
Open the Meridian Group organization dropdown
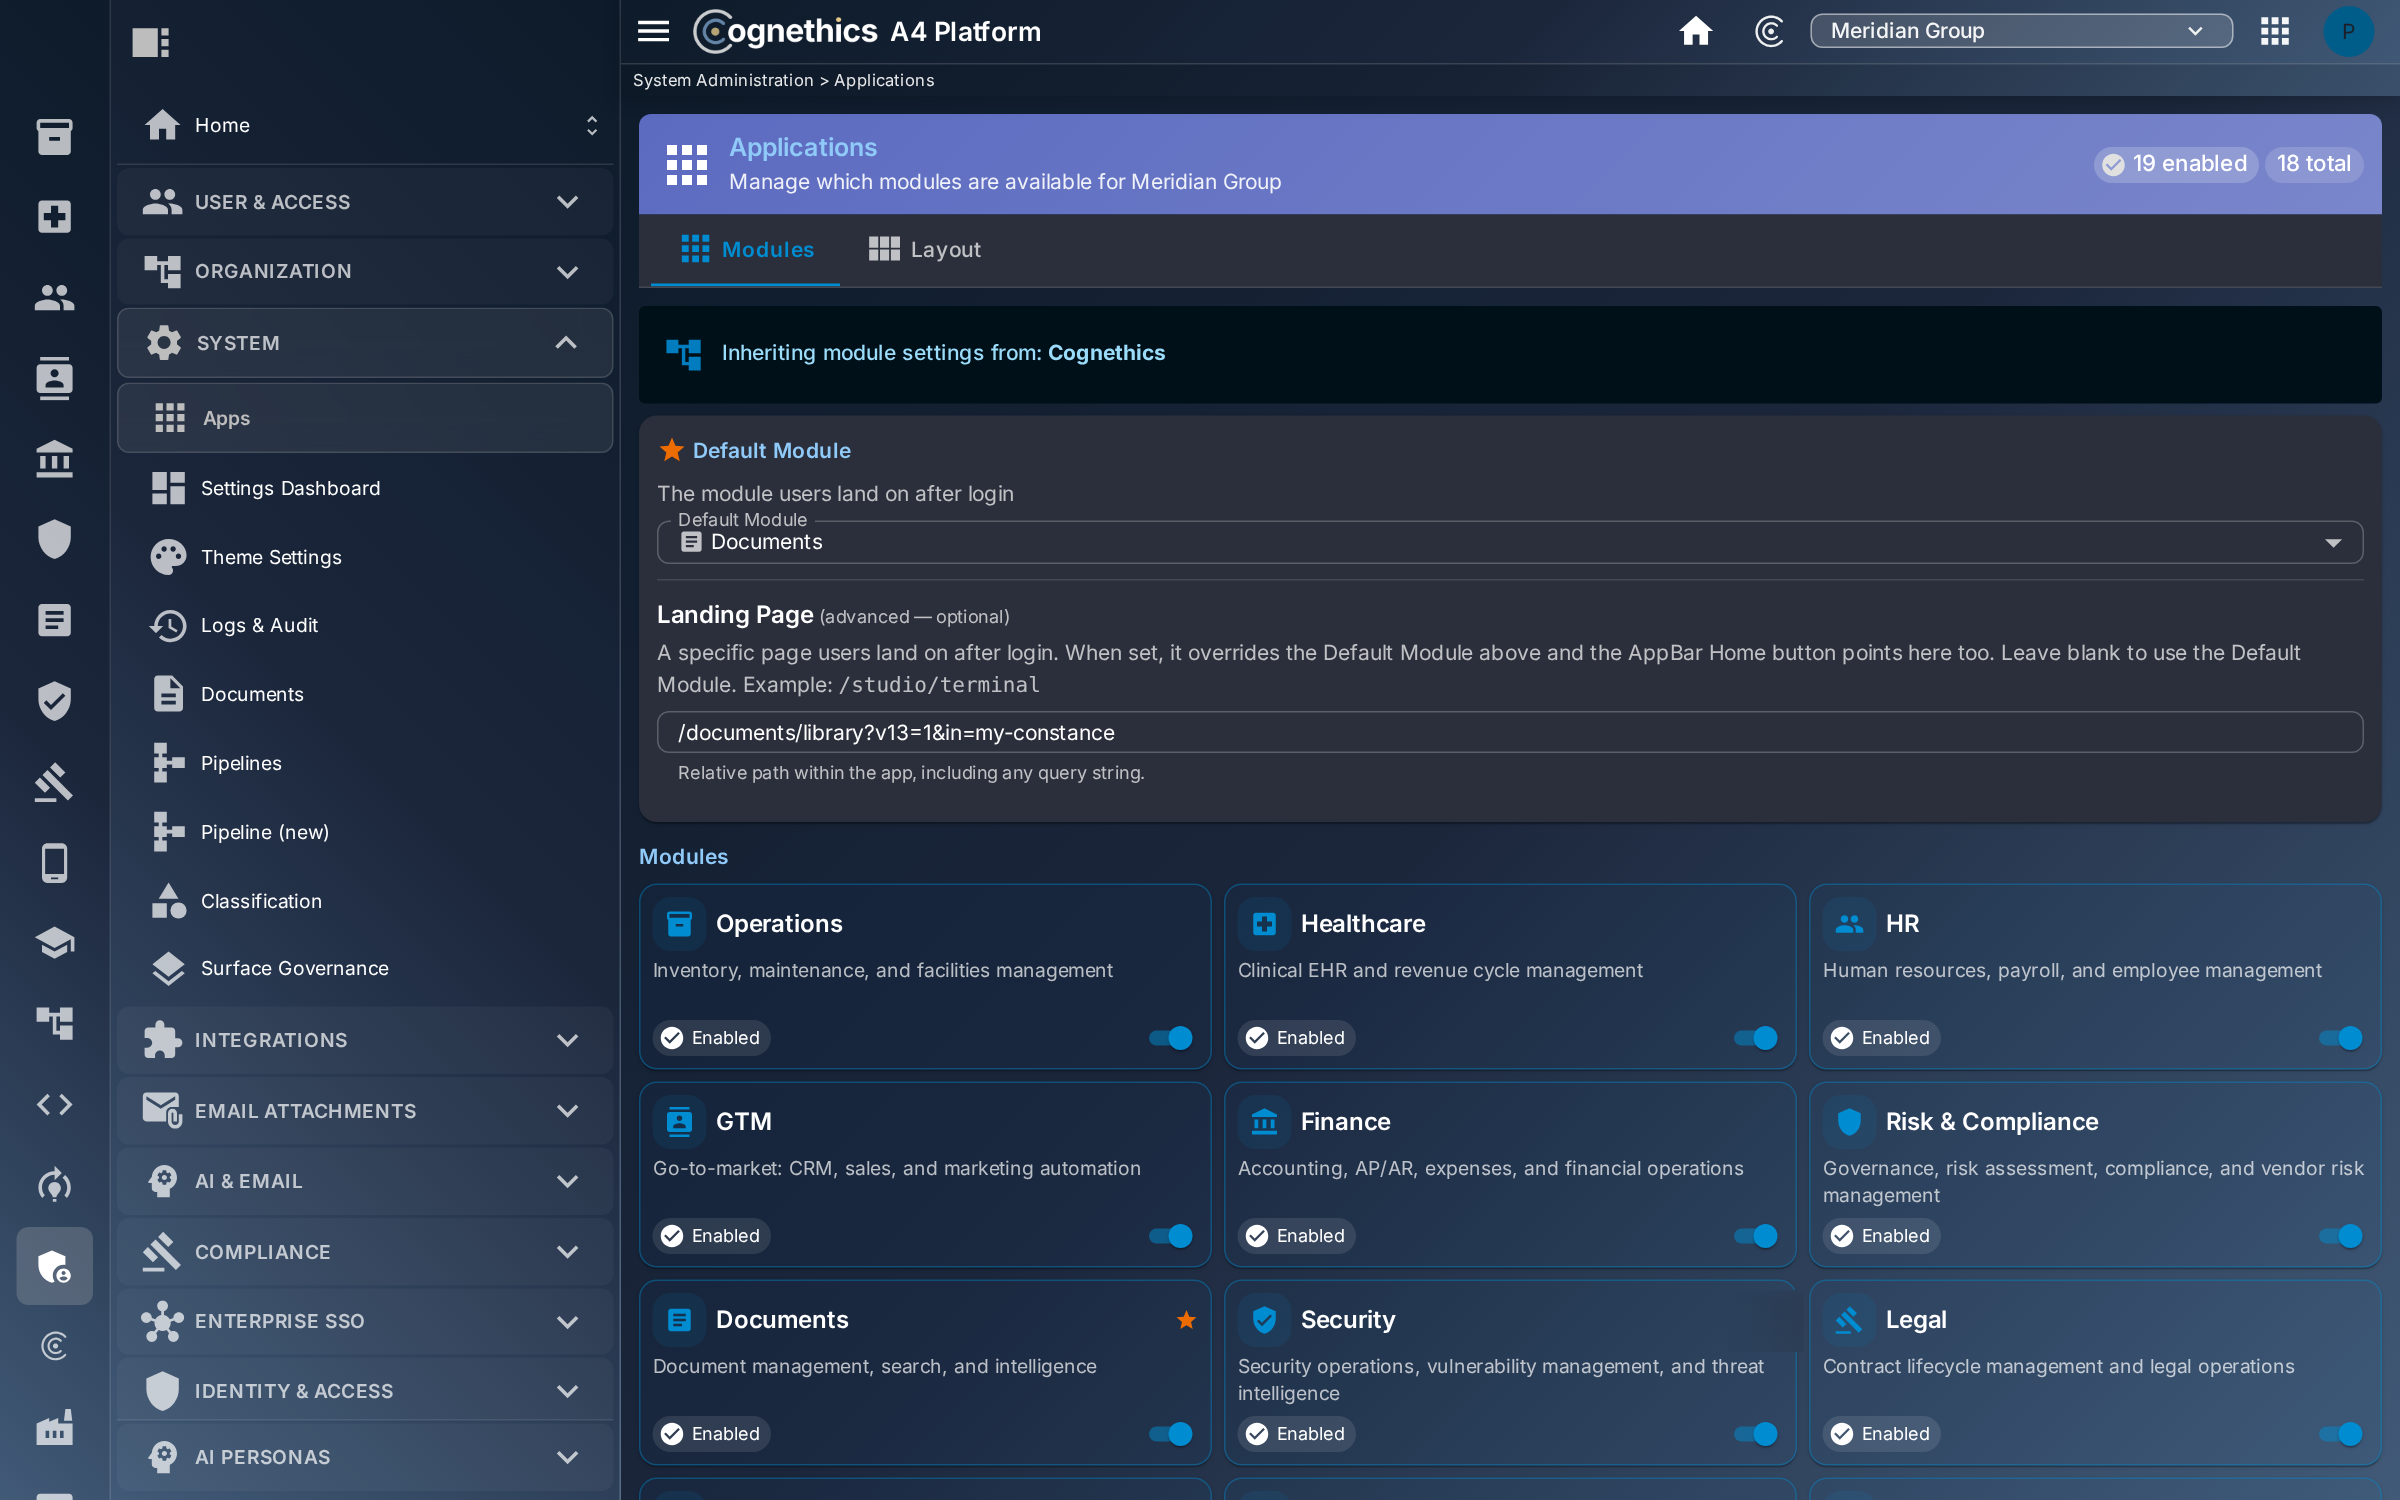click(2021, 31)
